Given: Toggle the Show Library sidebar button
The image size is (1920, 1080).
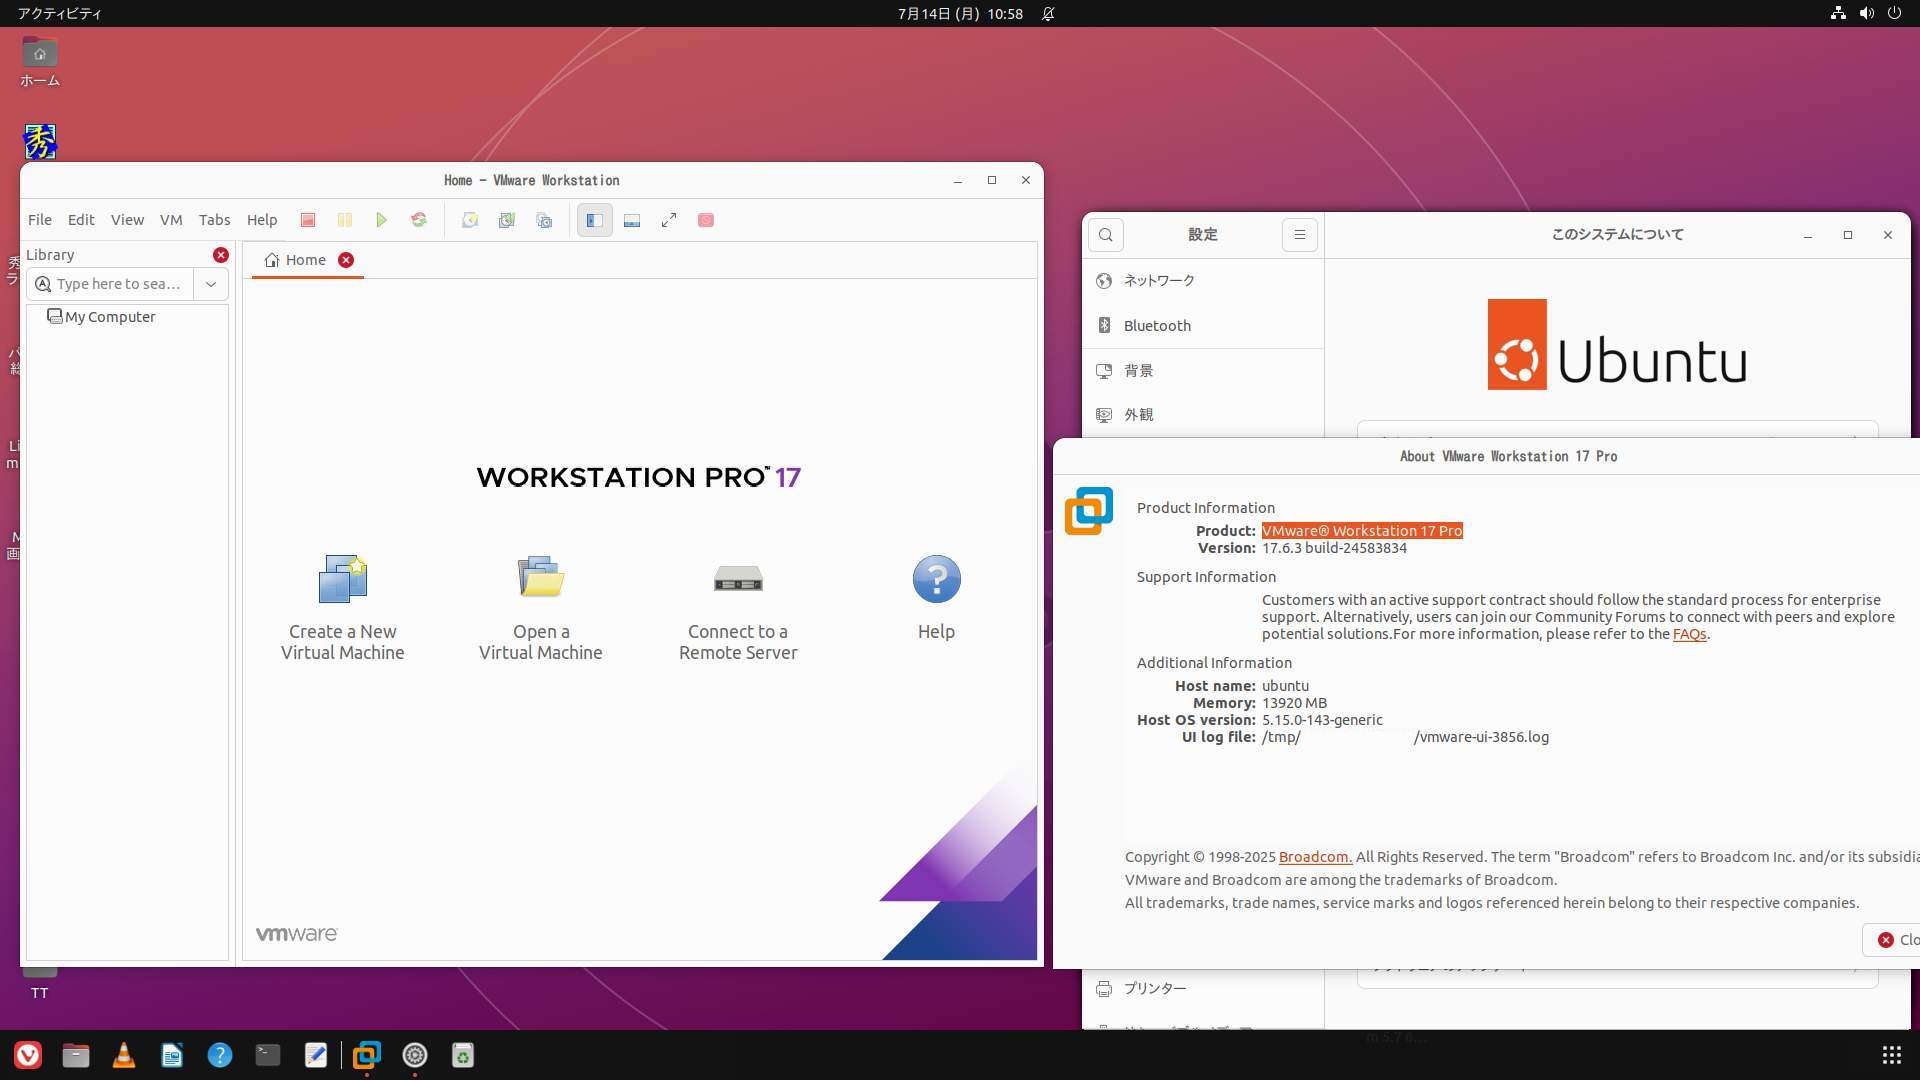Looking at the screenshot, I should (594, 220).
